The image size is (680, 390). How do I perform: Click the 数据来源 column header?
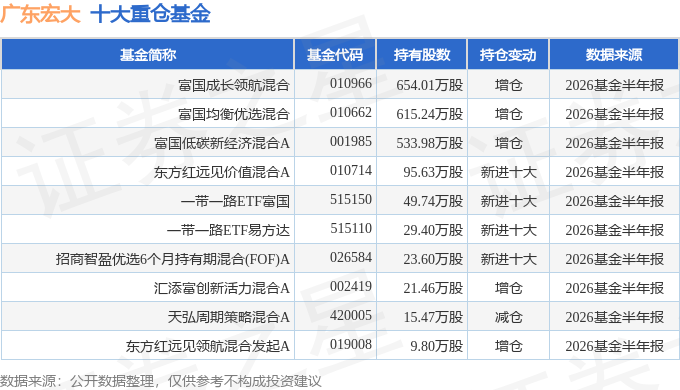tap(614, 55)
